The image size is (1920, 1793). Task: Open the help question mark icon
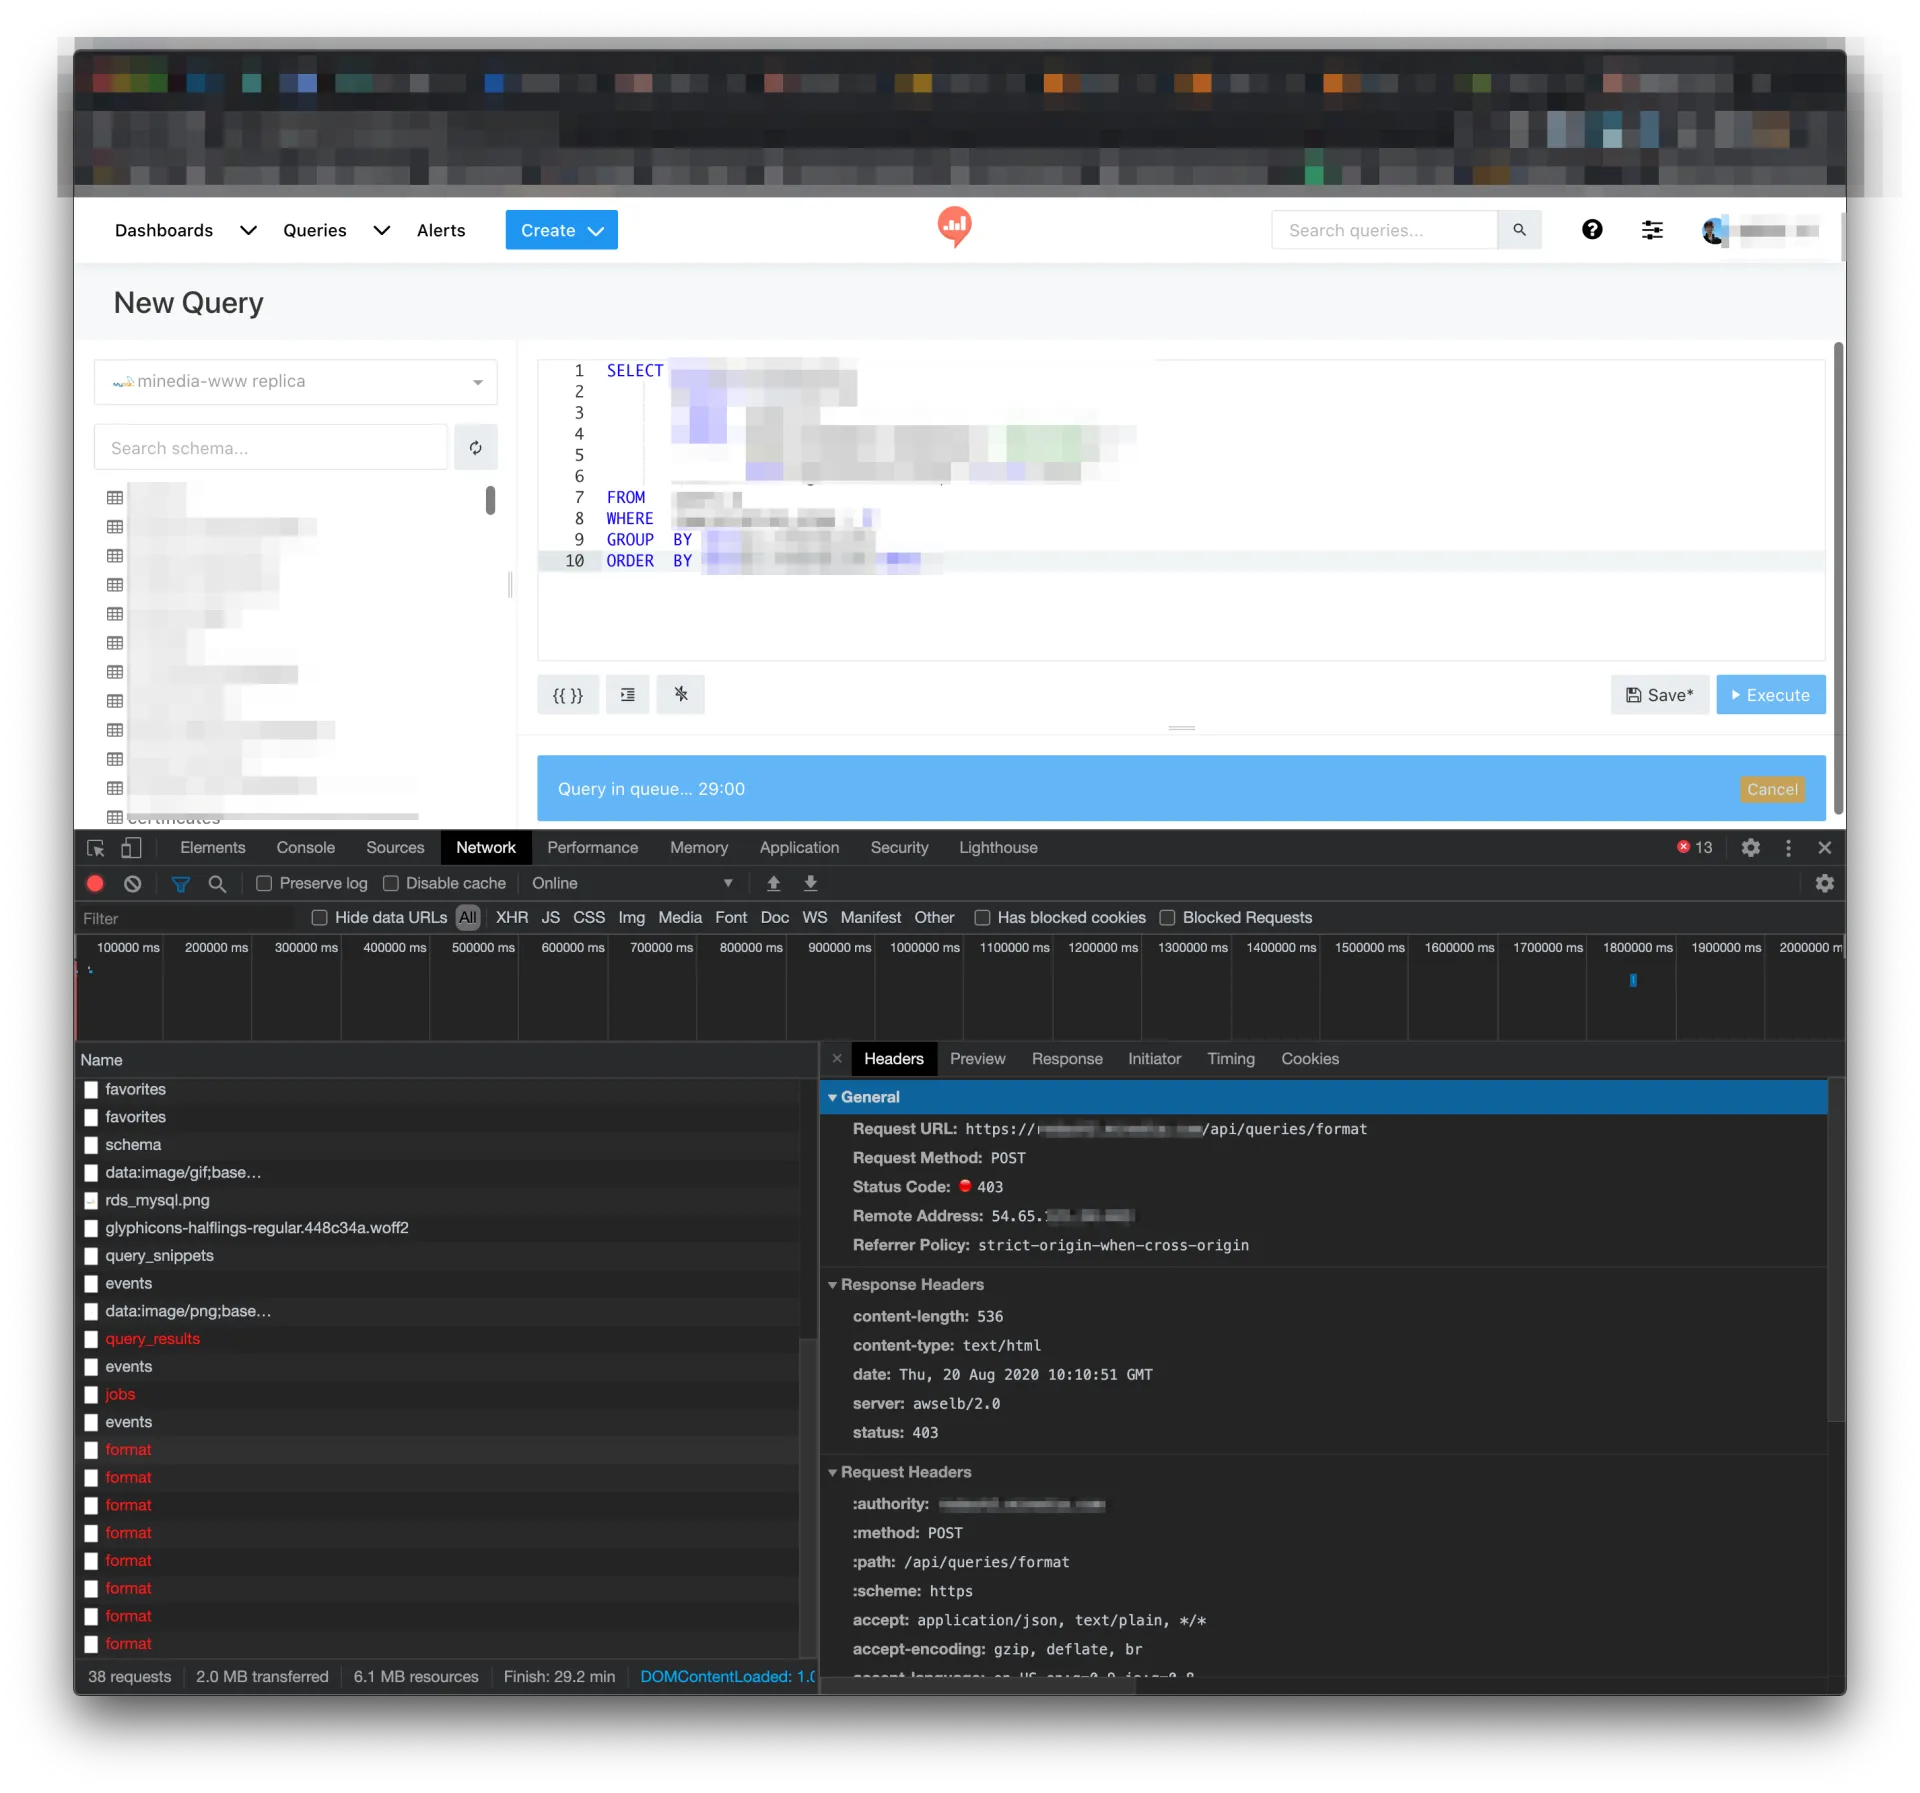pos(1591,230)
